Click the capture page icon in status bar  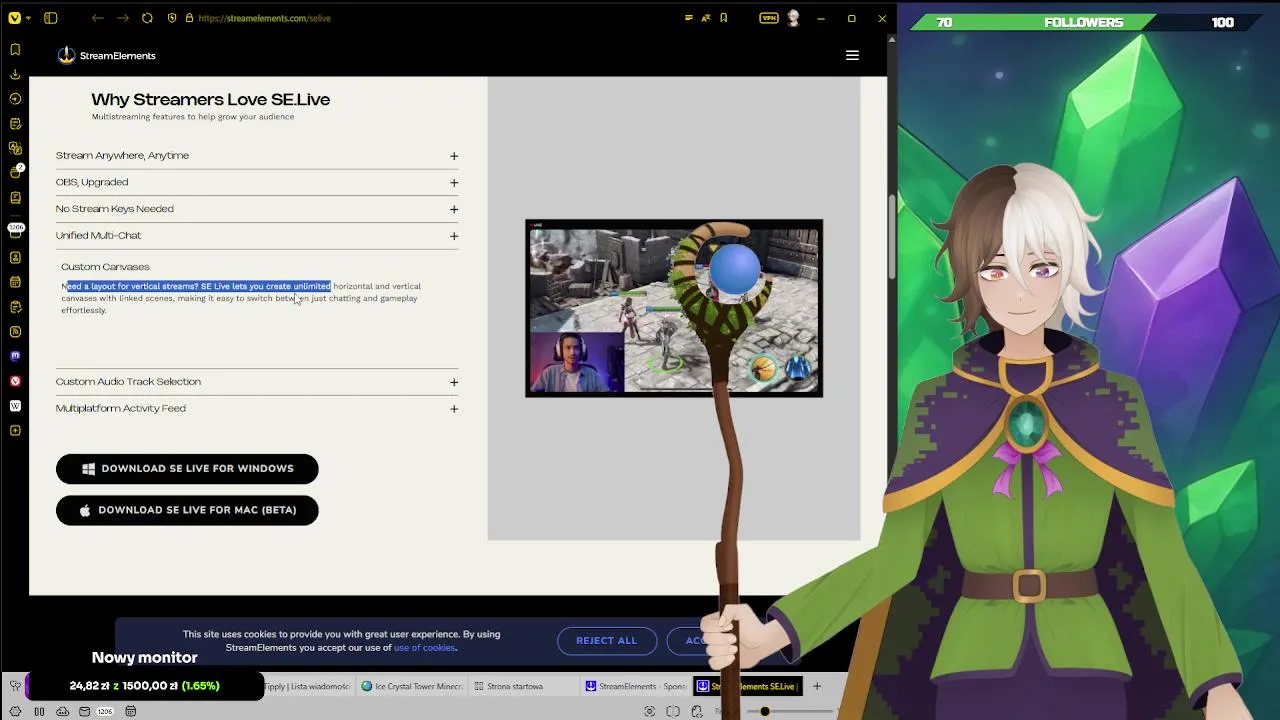coord(649,712)
